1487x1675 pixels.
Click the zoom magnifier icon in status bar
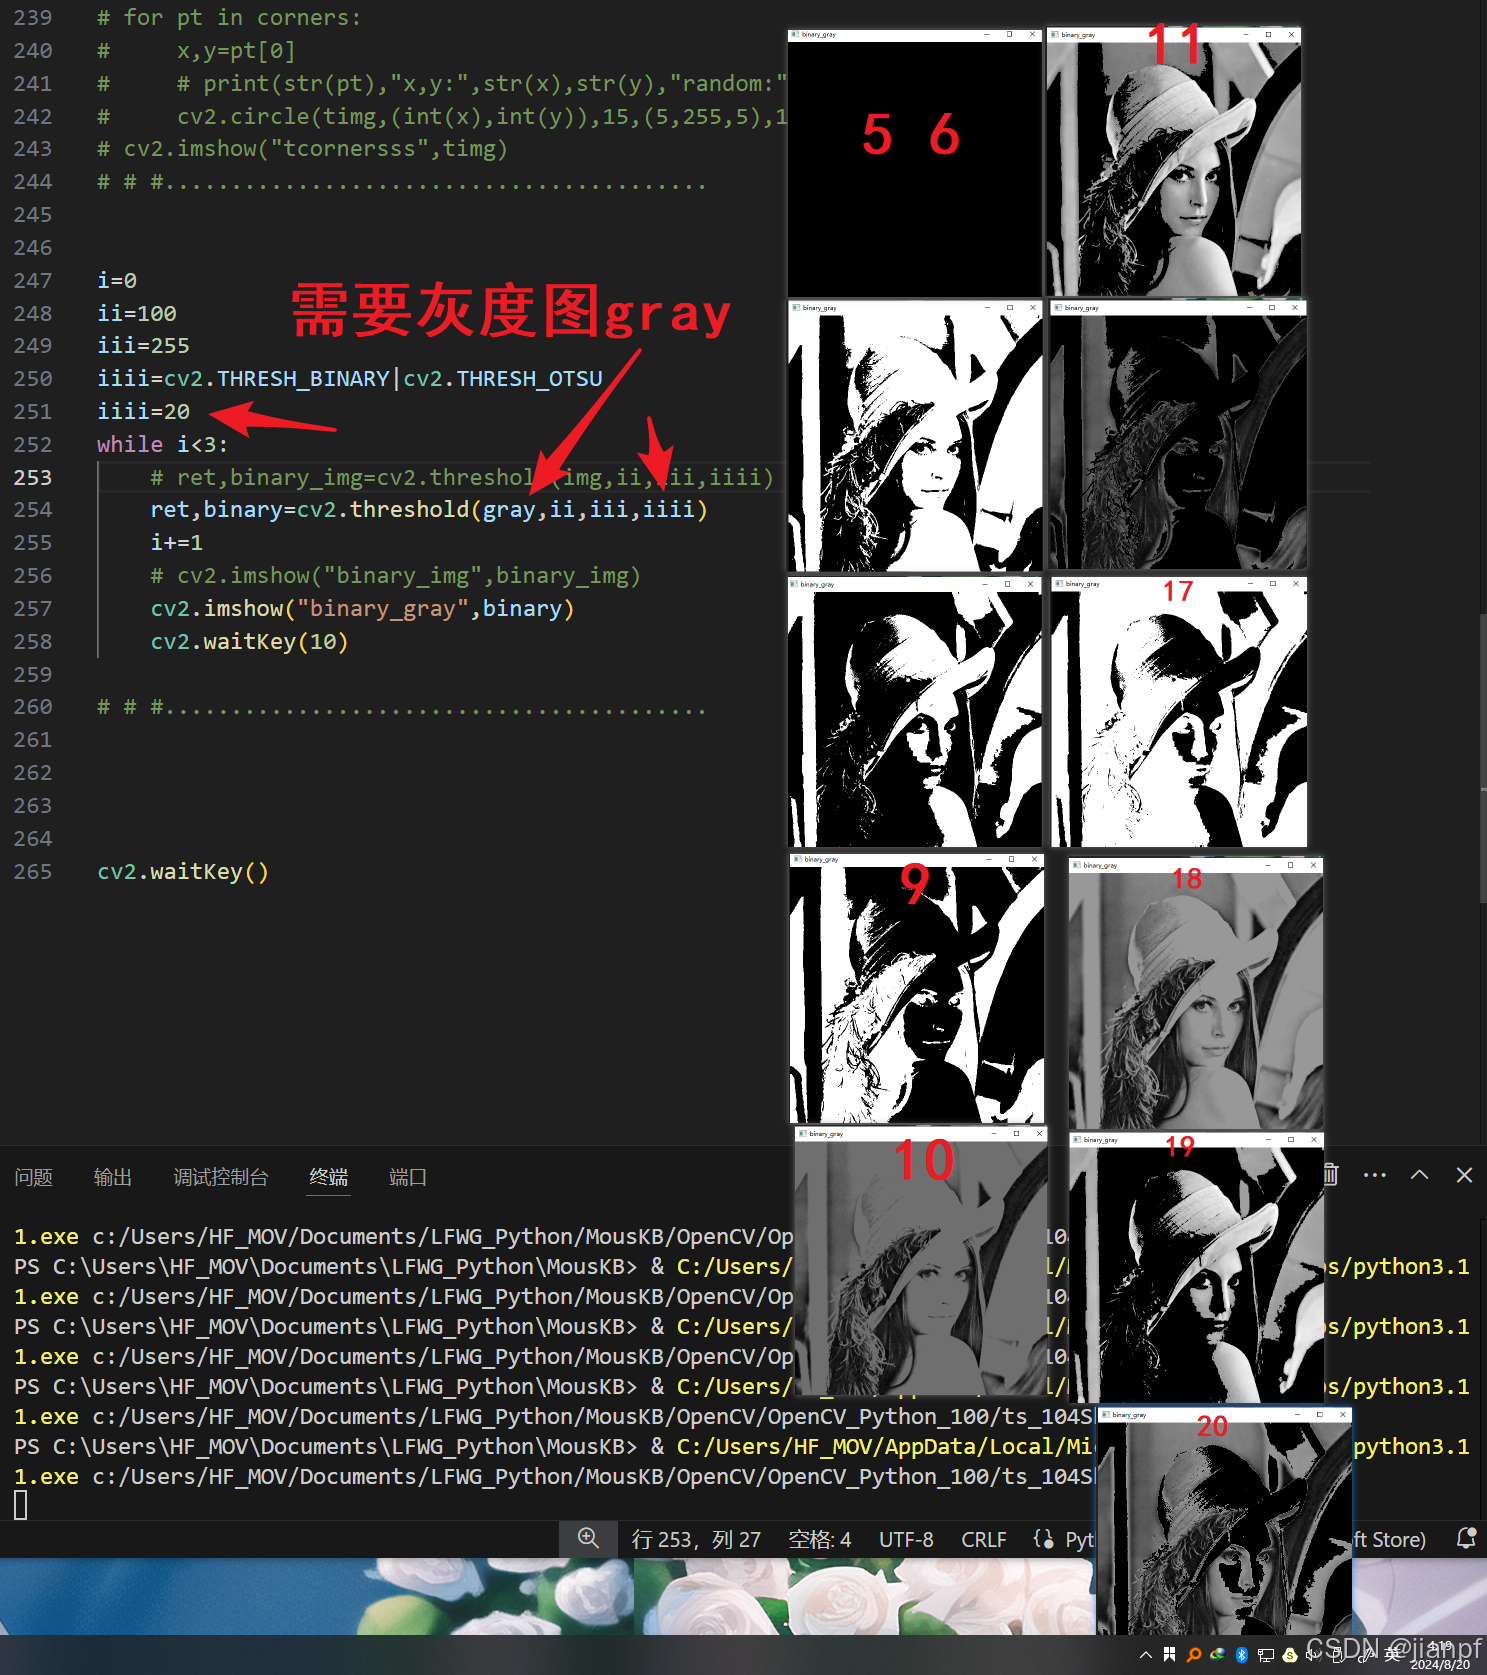pyautogui.click(x=588, y=1539)
